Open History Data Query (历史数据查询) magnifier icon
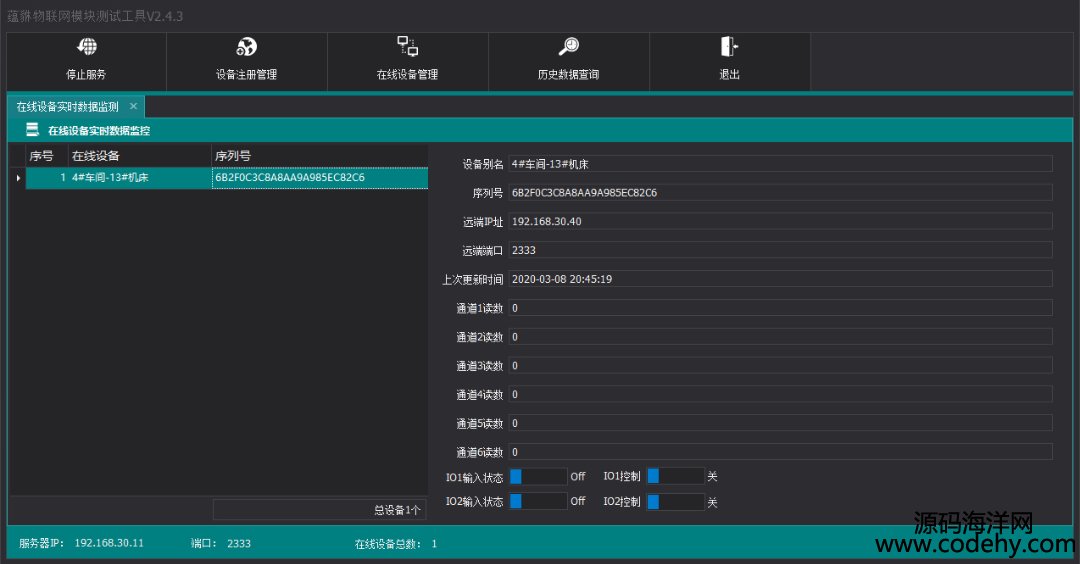This screenshot has height=564, width=1080. tap(568, 47)
